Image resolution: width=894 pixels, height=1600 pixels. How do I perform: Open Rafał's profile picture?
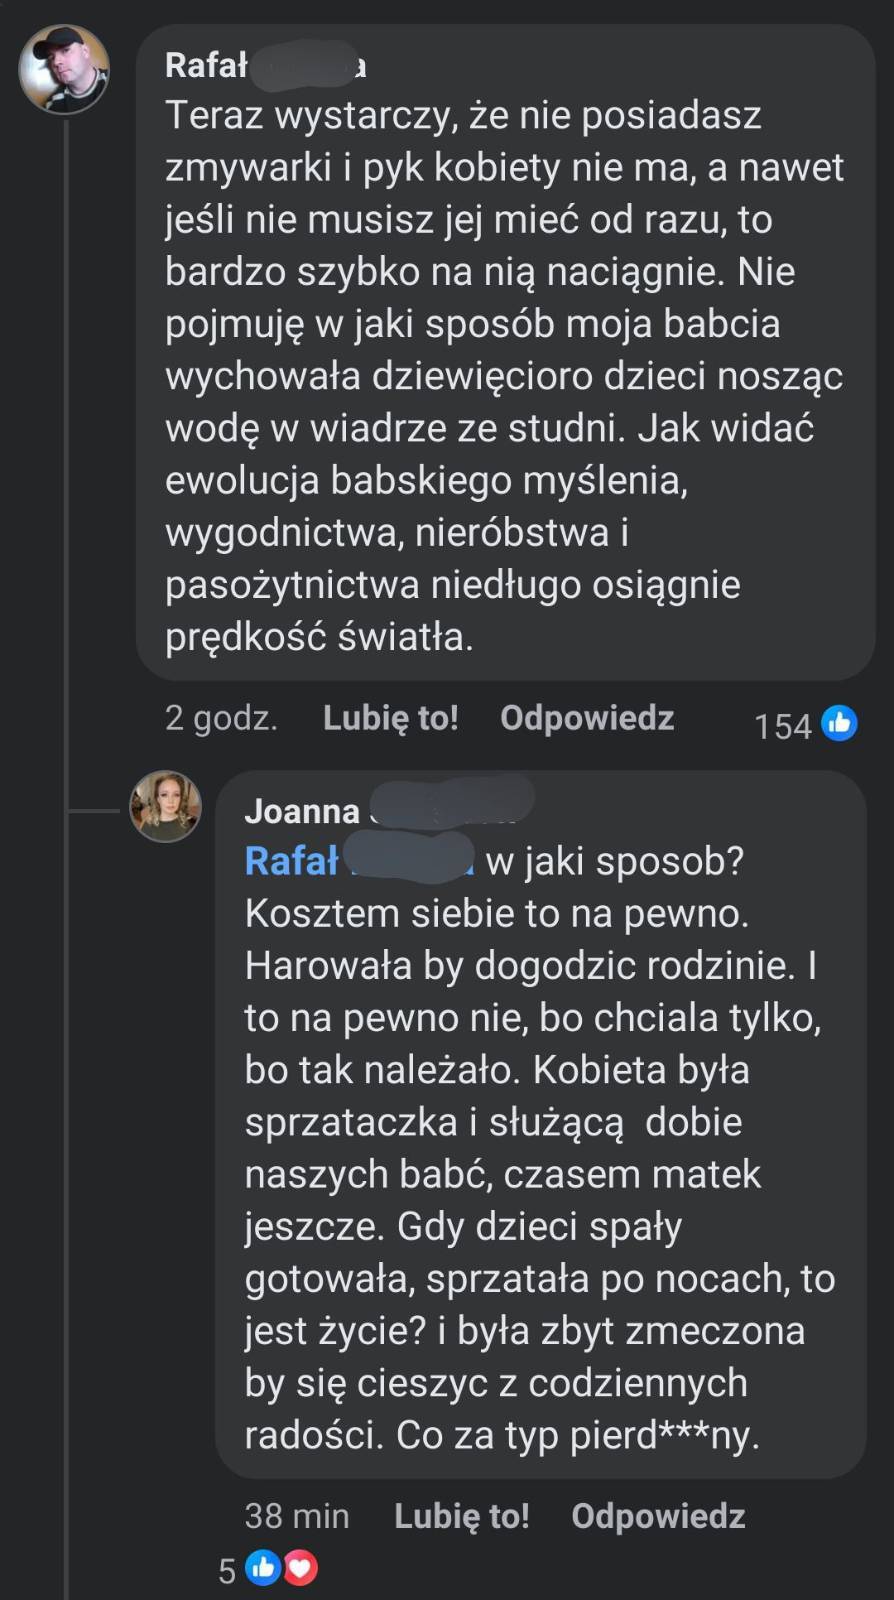click(64, 69)
